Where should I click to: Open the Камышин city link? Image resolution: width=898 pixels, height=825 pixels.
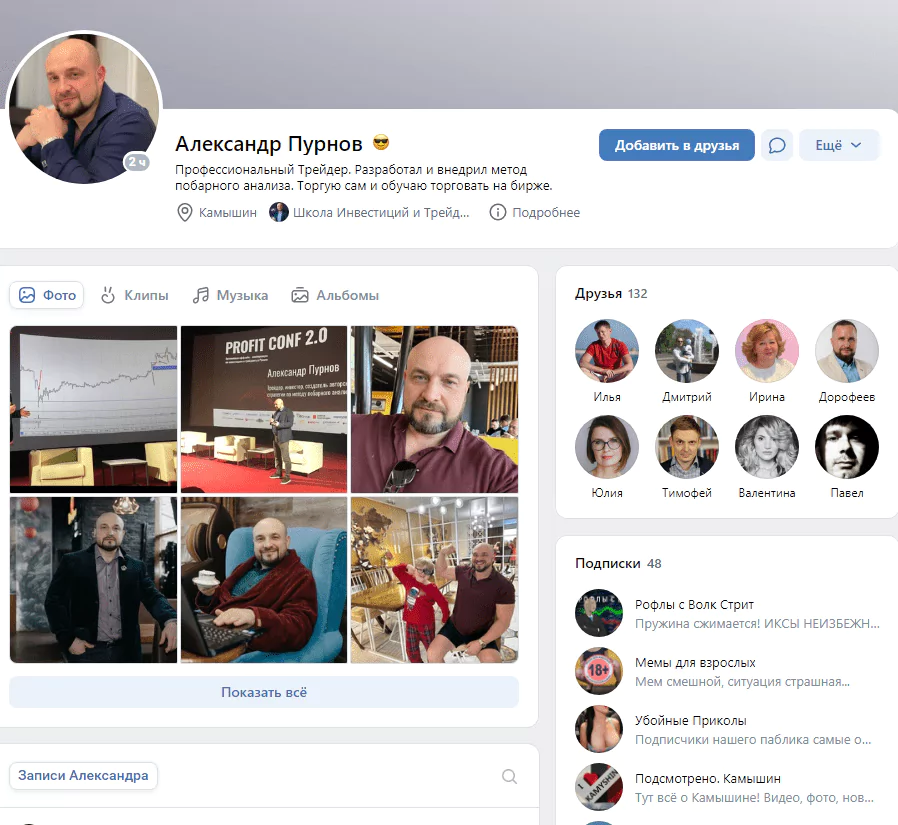pyautogui.click(x=227, y=212)
